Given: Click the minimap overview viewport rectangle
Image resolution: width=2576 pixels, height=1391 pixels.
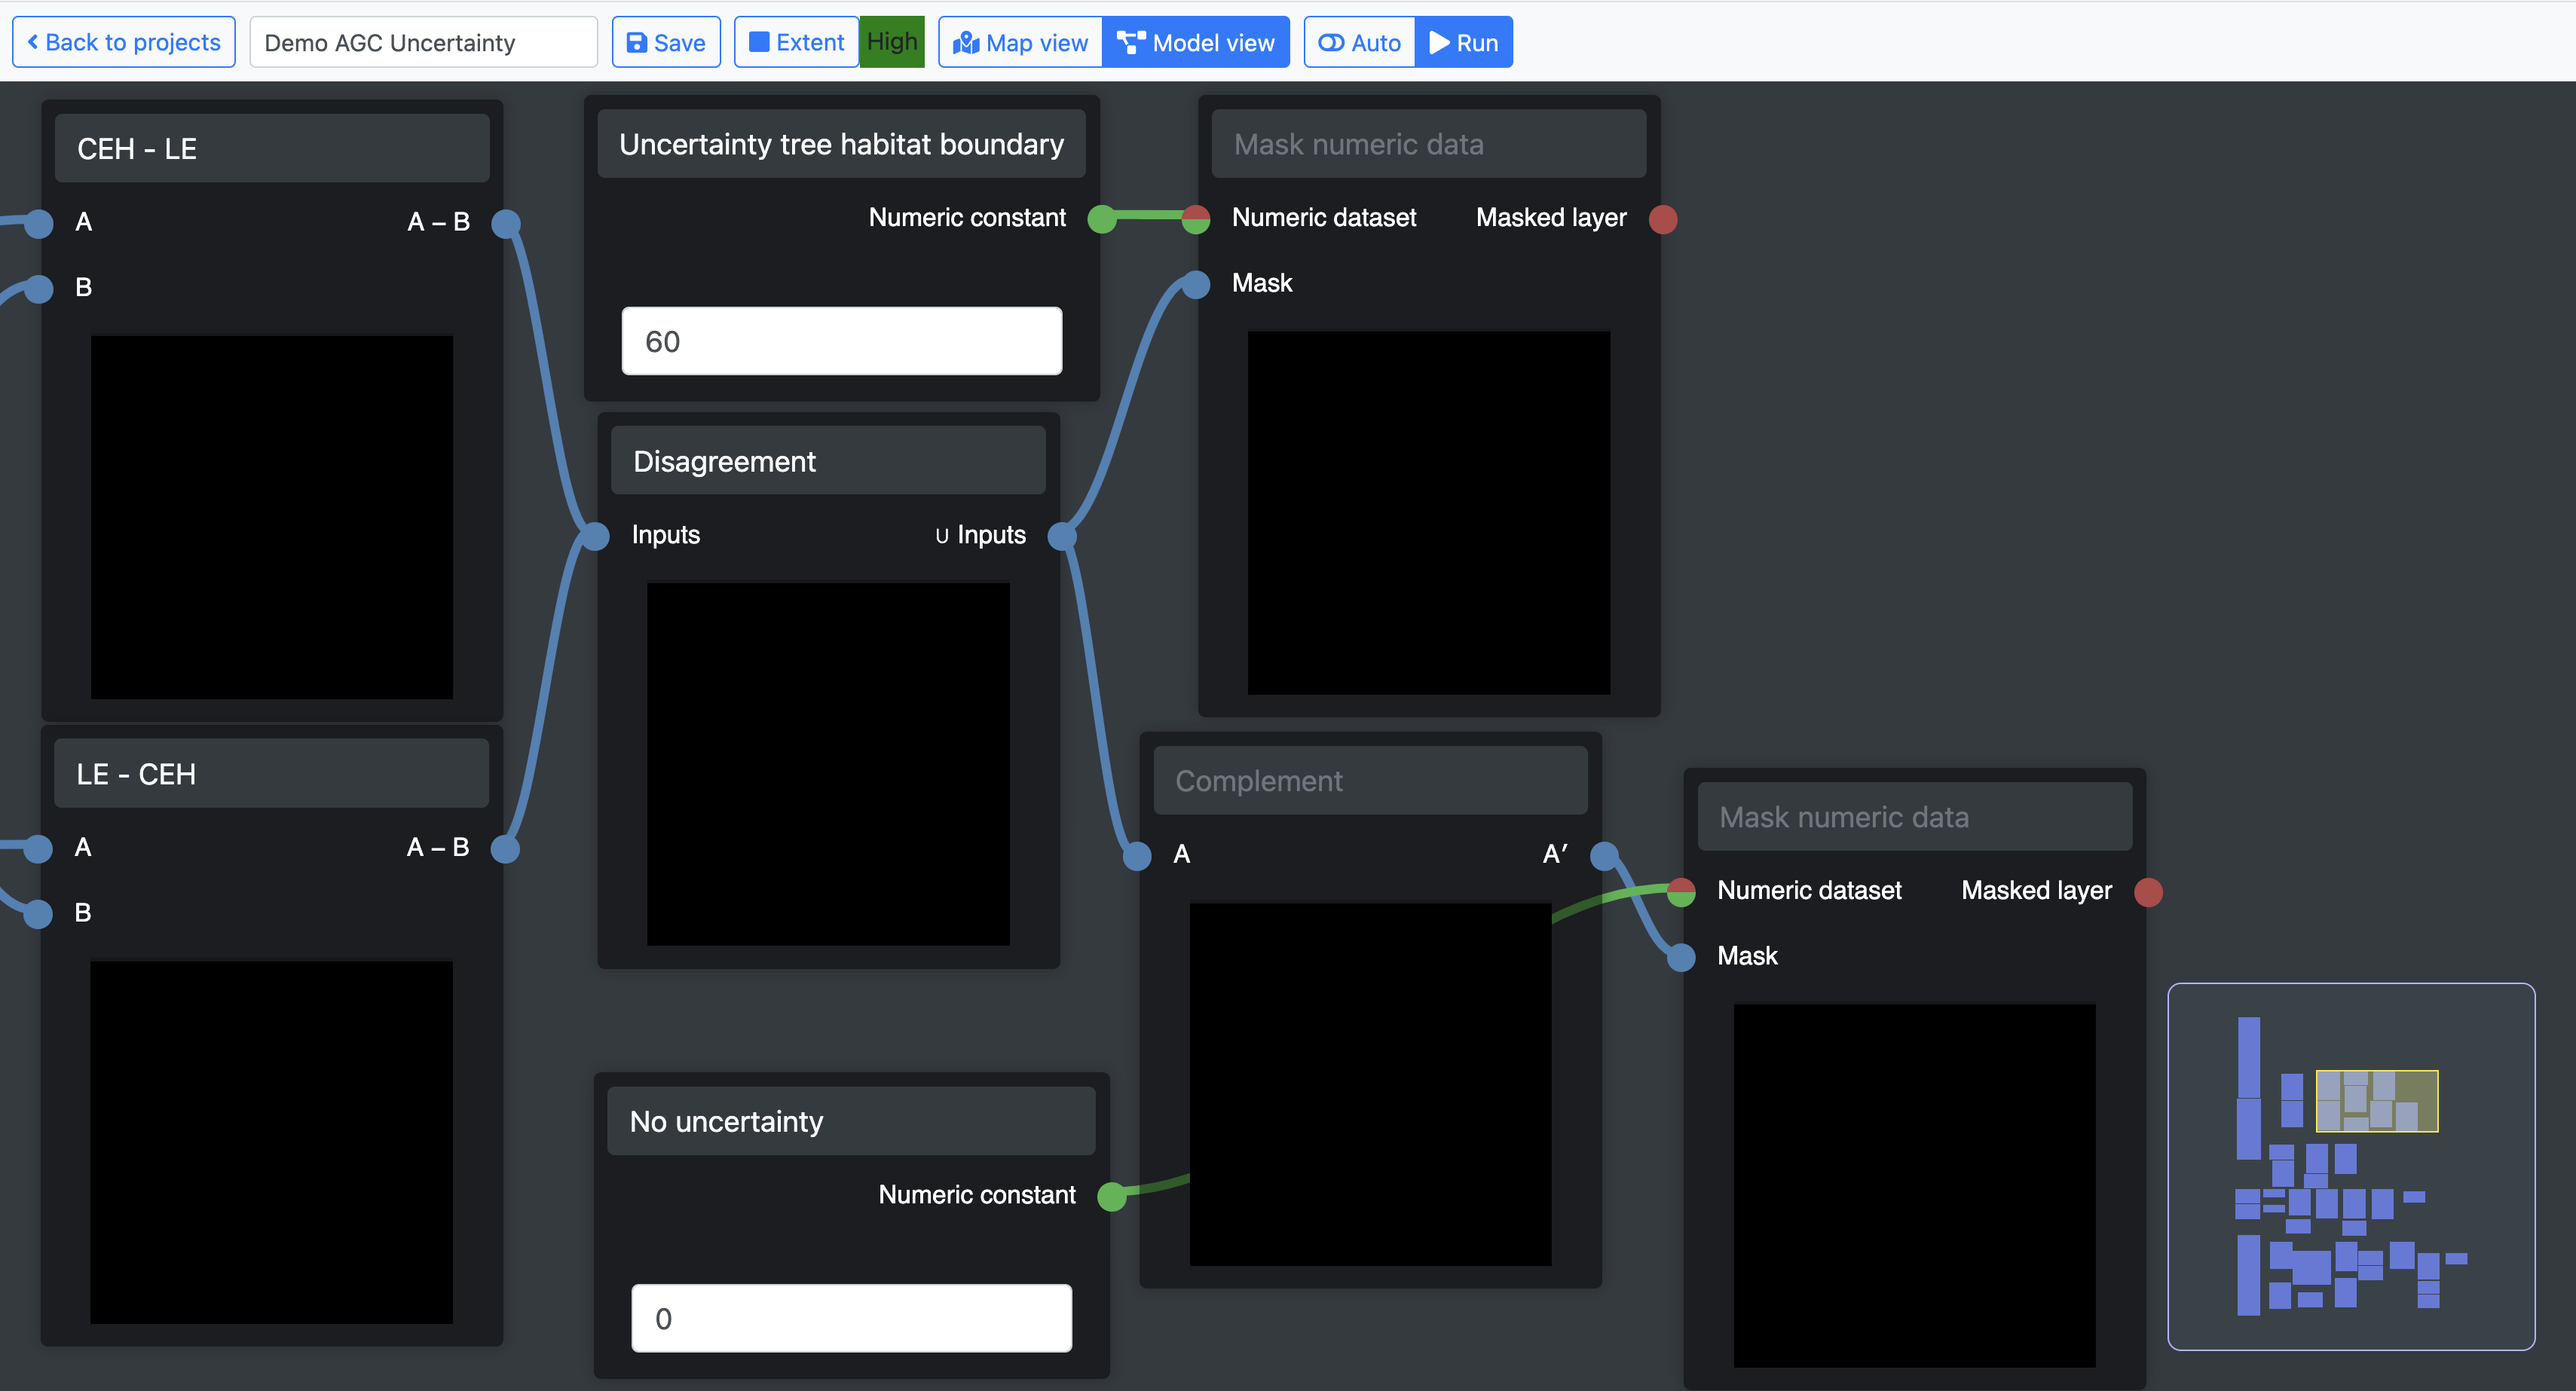Looking at the screenshot, I should pos(2376,1101).
